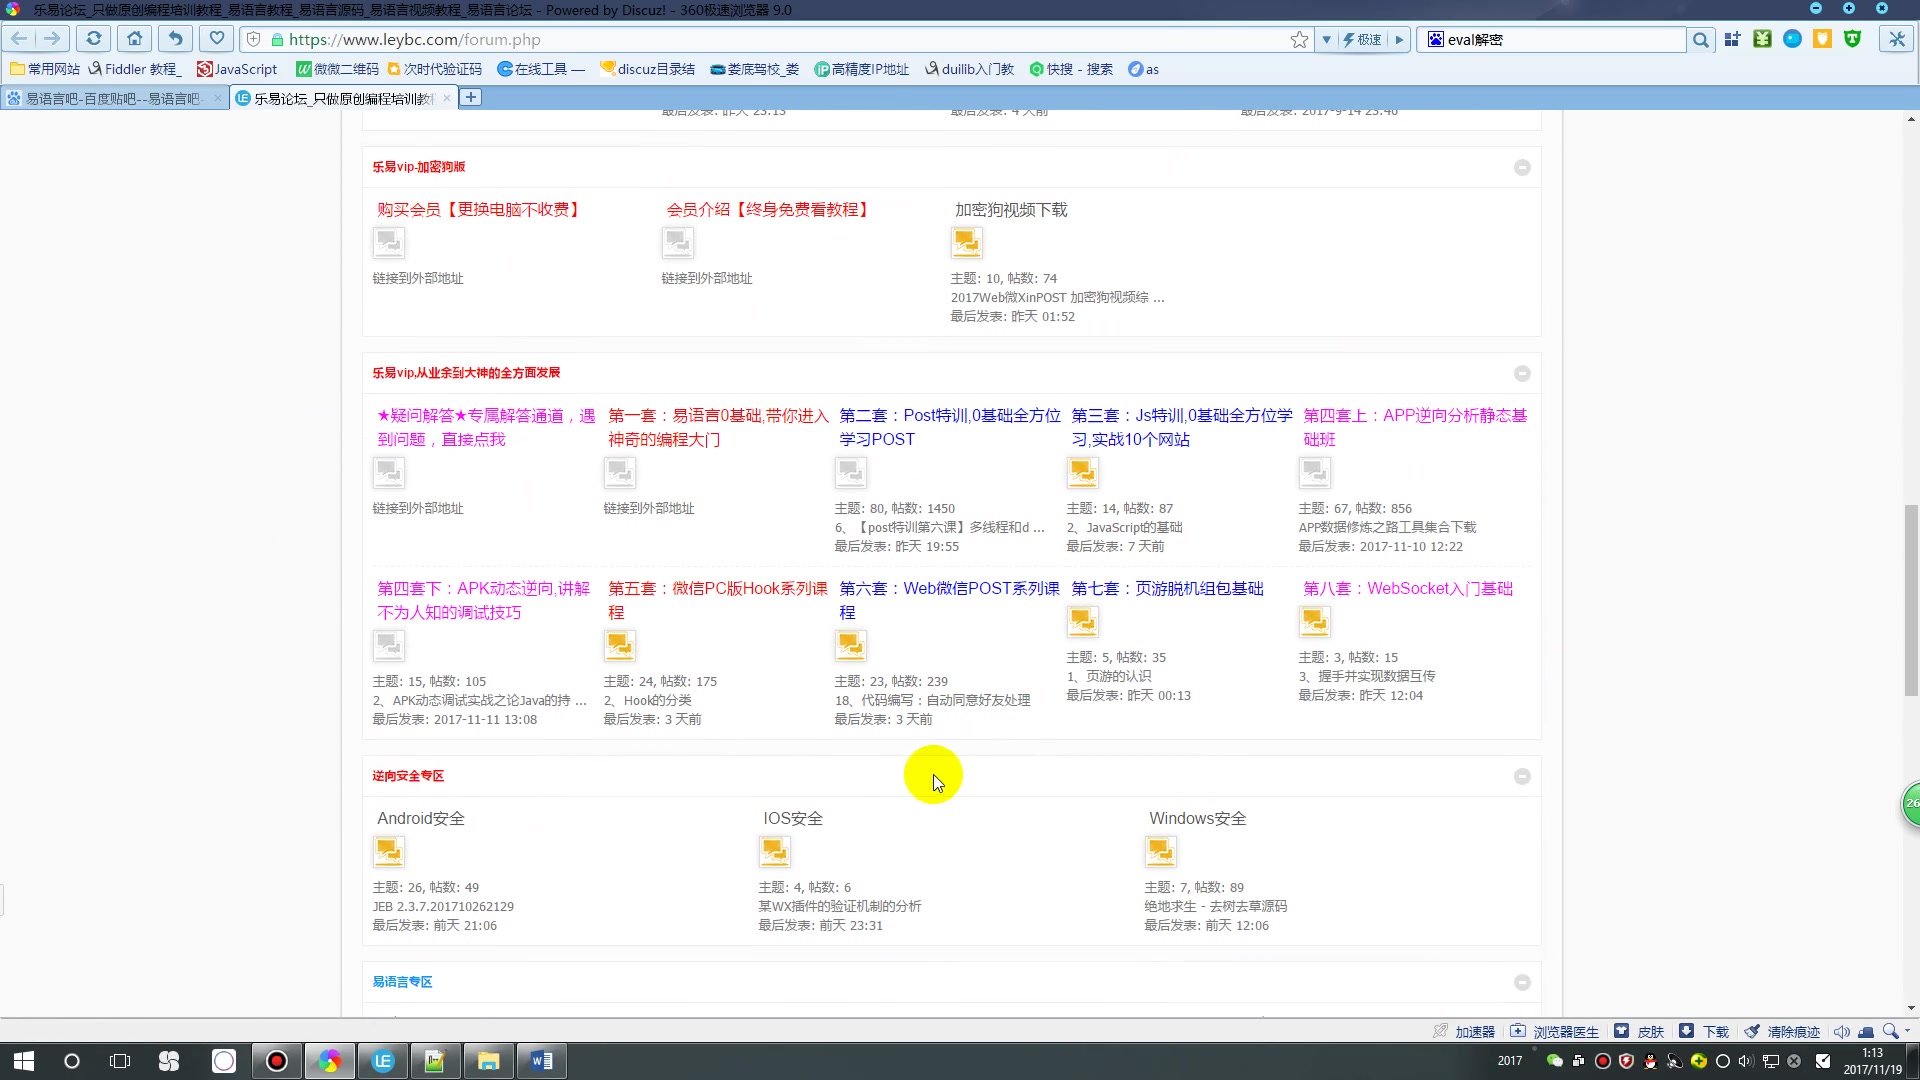Open 在线工具 bookmark

pyautogui.click(x=541, y=69)
